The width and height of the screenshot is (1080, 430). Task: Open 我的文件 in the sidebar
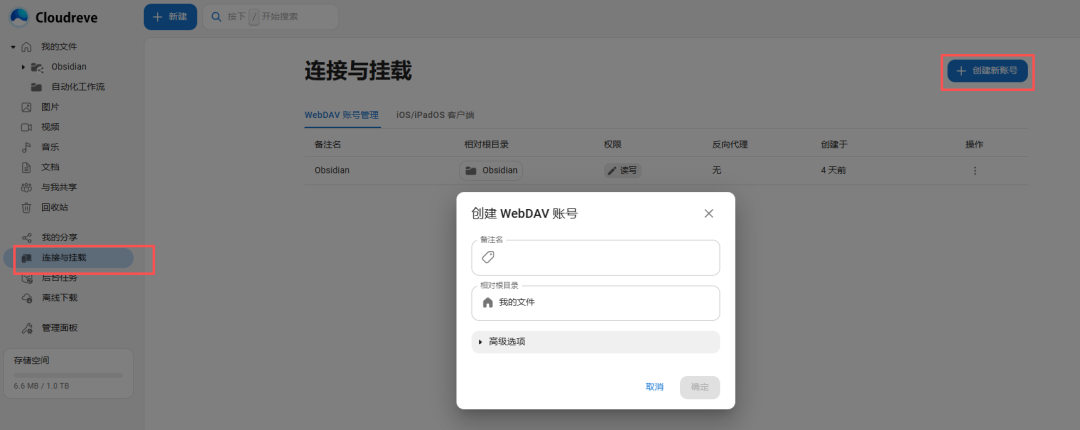(59, 47)
